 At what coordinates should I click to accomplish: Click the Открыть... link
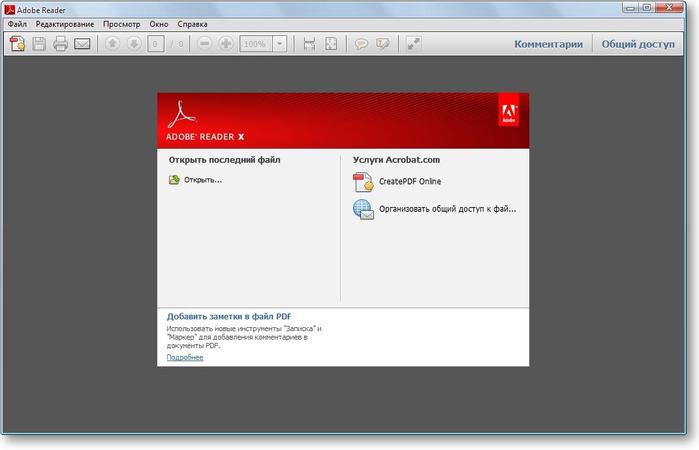[203, 180]
